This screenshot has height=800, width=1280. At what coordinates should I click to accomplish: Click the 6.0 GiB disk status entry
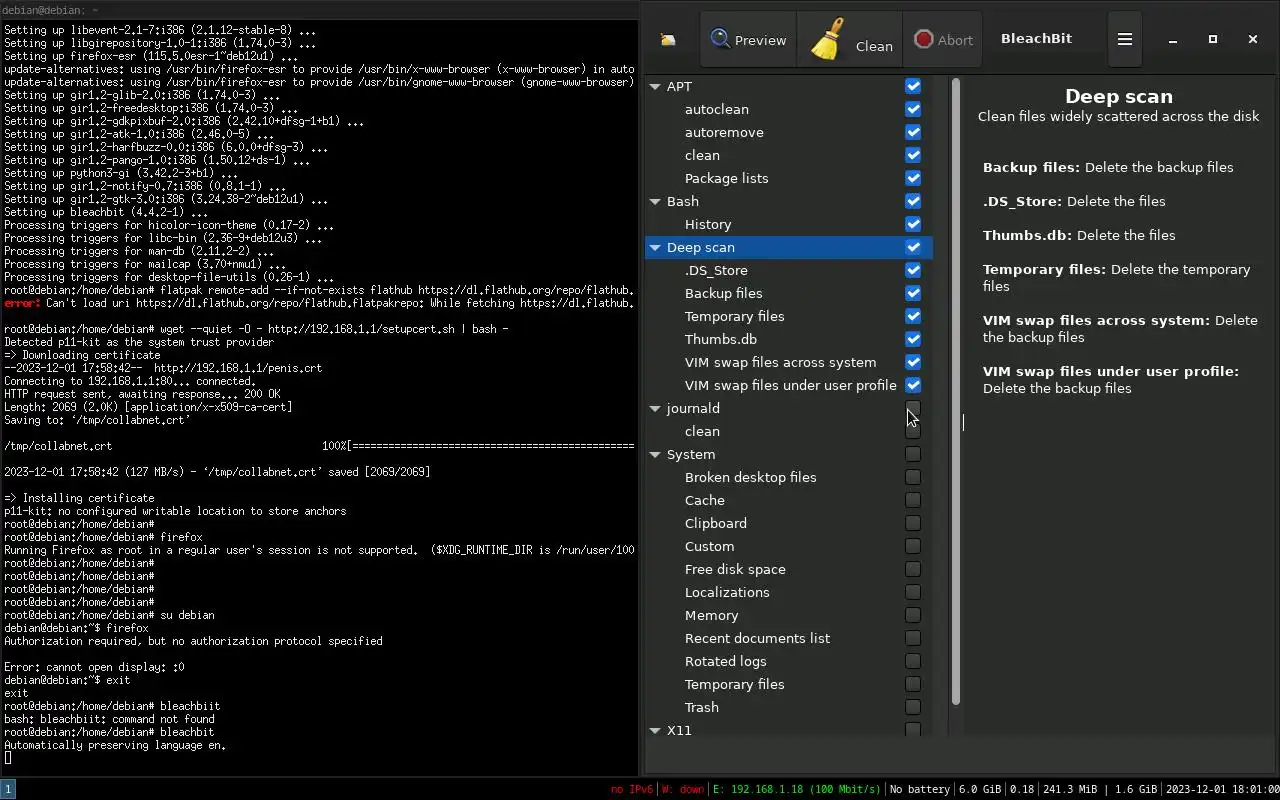coord(980,789)
